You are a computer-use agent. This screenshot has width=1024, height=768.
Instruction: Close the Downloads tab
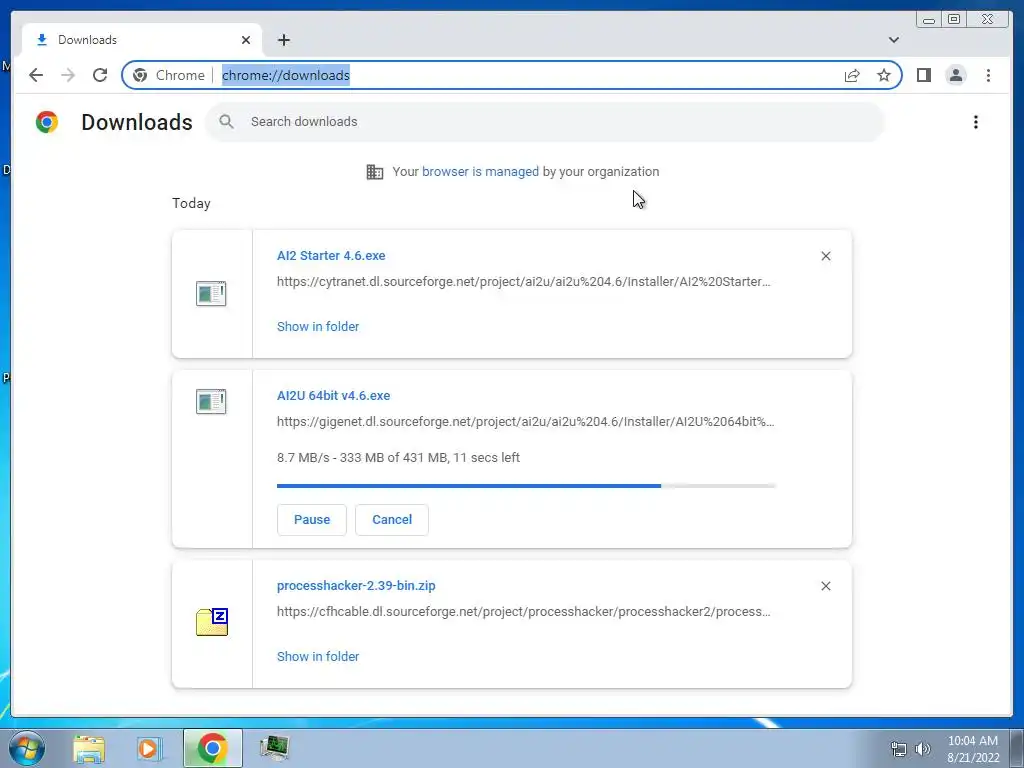246,40
